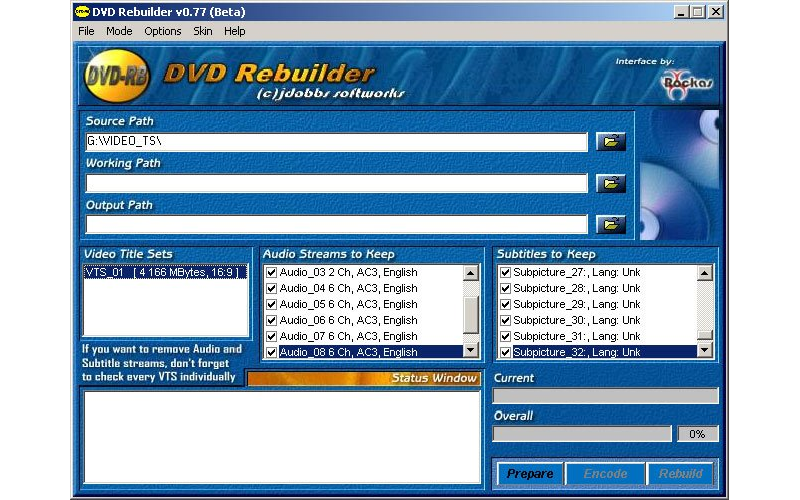
Task: Toggle Audio_08 6 Ch checkbox
Action: click(271, 352)
